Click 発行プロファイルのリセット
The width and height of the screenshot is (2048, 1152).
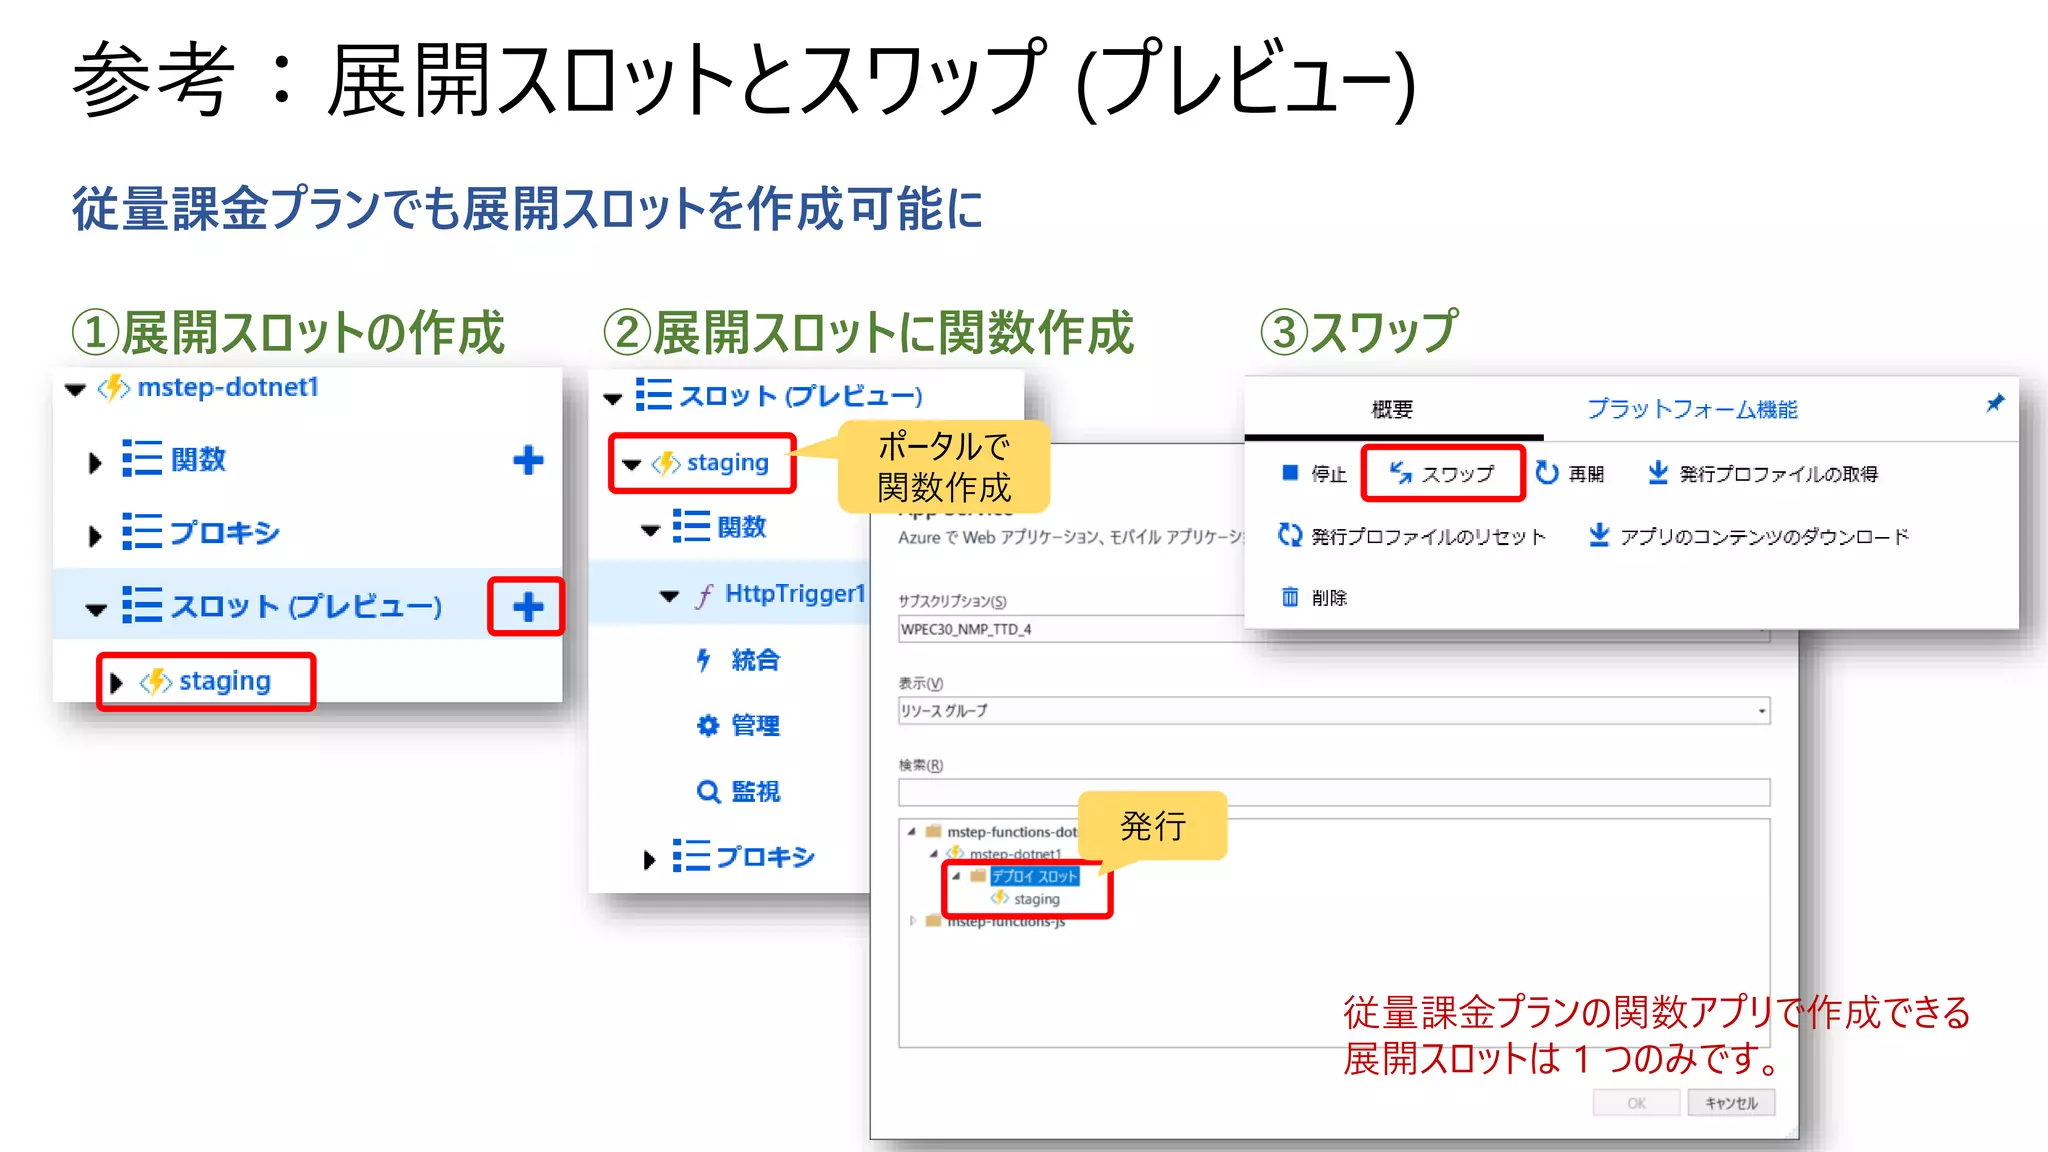tap(1412, 536)
